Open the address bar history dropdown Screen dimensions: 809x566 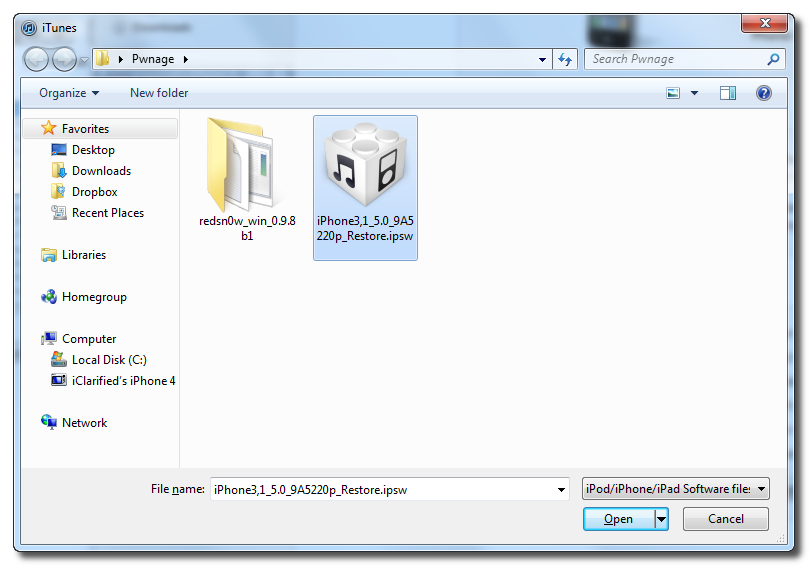(x=542, y=59)
